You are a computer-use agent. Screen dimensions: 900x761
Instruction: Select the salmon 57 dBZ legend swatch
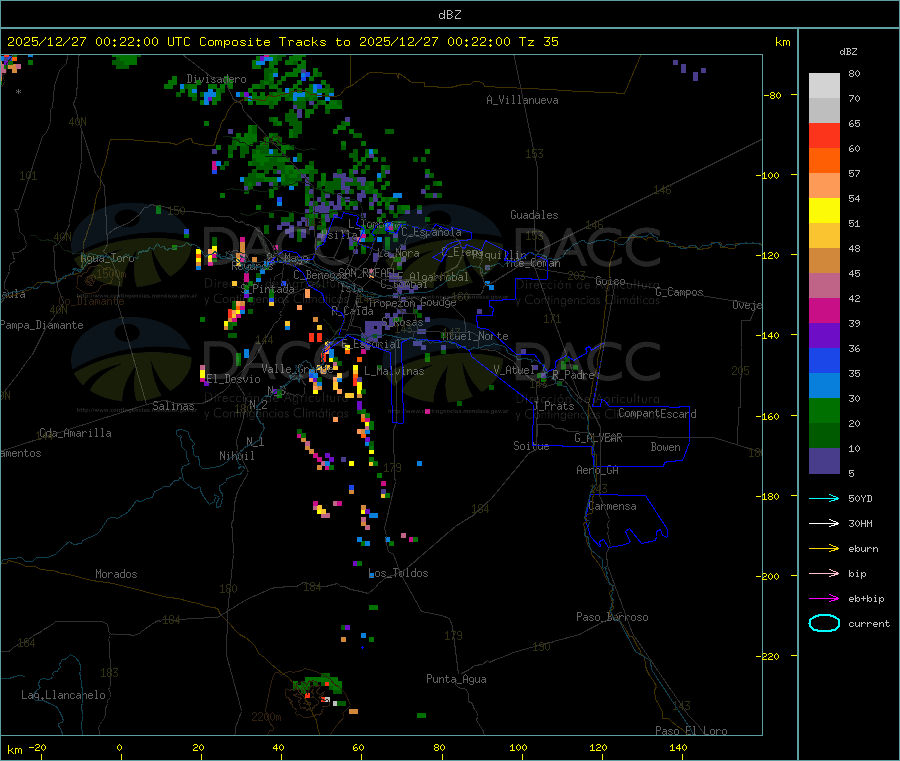pyautogui.click(x=824, y=185)
